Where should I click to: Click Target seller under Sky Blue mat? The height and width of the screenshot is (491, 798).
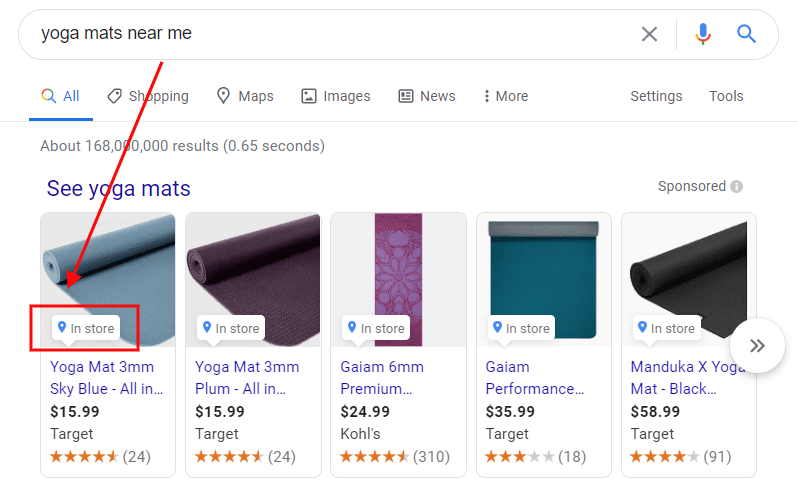pos(71,434)
